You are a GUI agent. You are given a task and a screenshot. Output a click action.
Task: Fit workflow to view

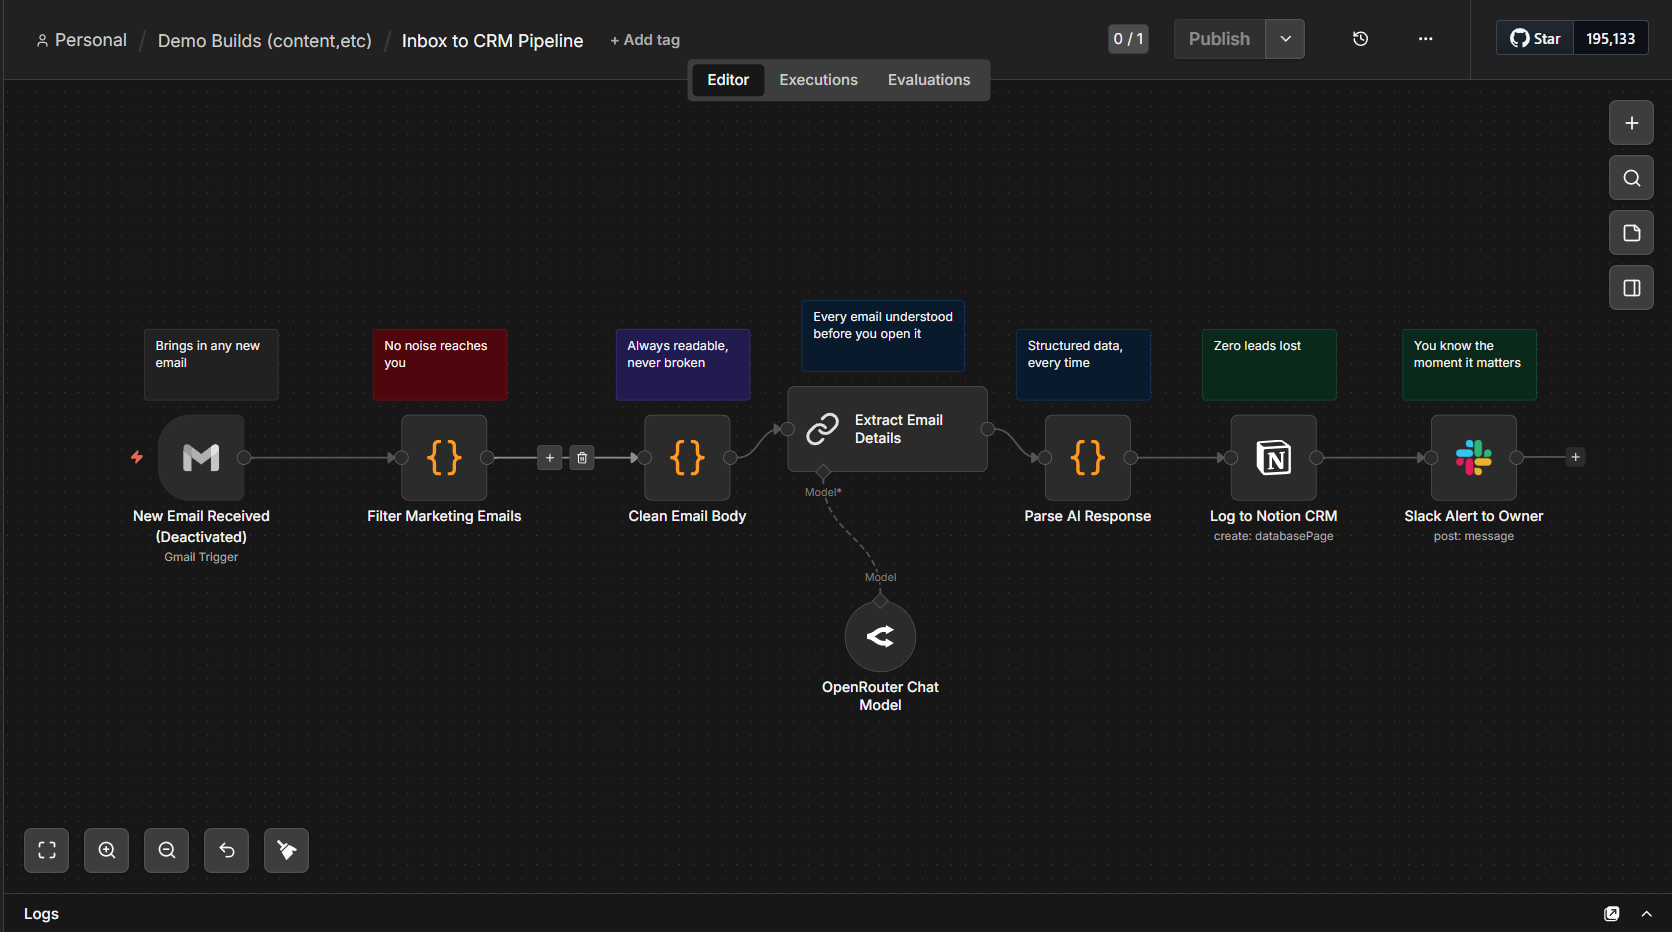[x=47, y=850]
